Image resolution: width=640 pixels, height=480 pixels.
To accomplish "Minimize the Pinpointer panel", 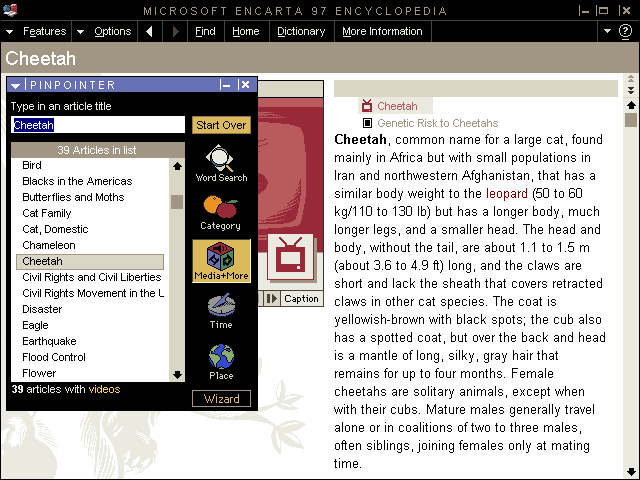I will coord(225,84).
